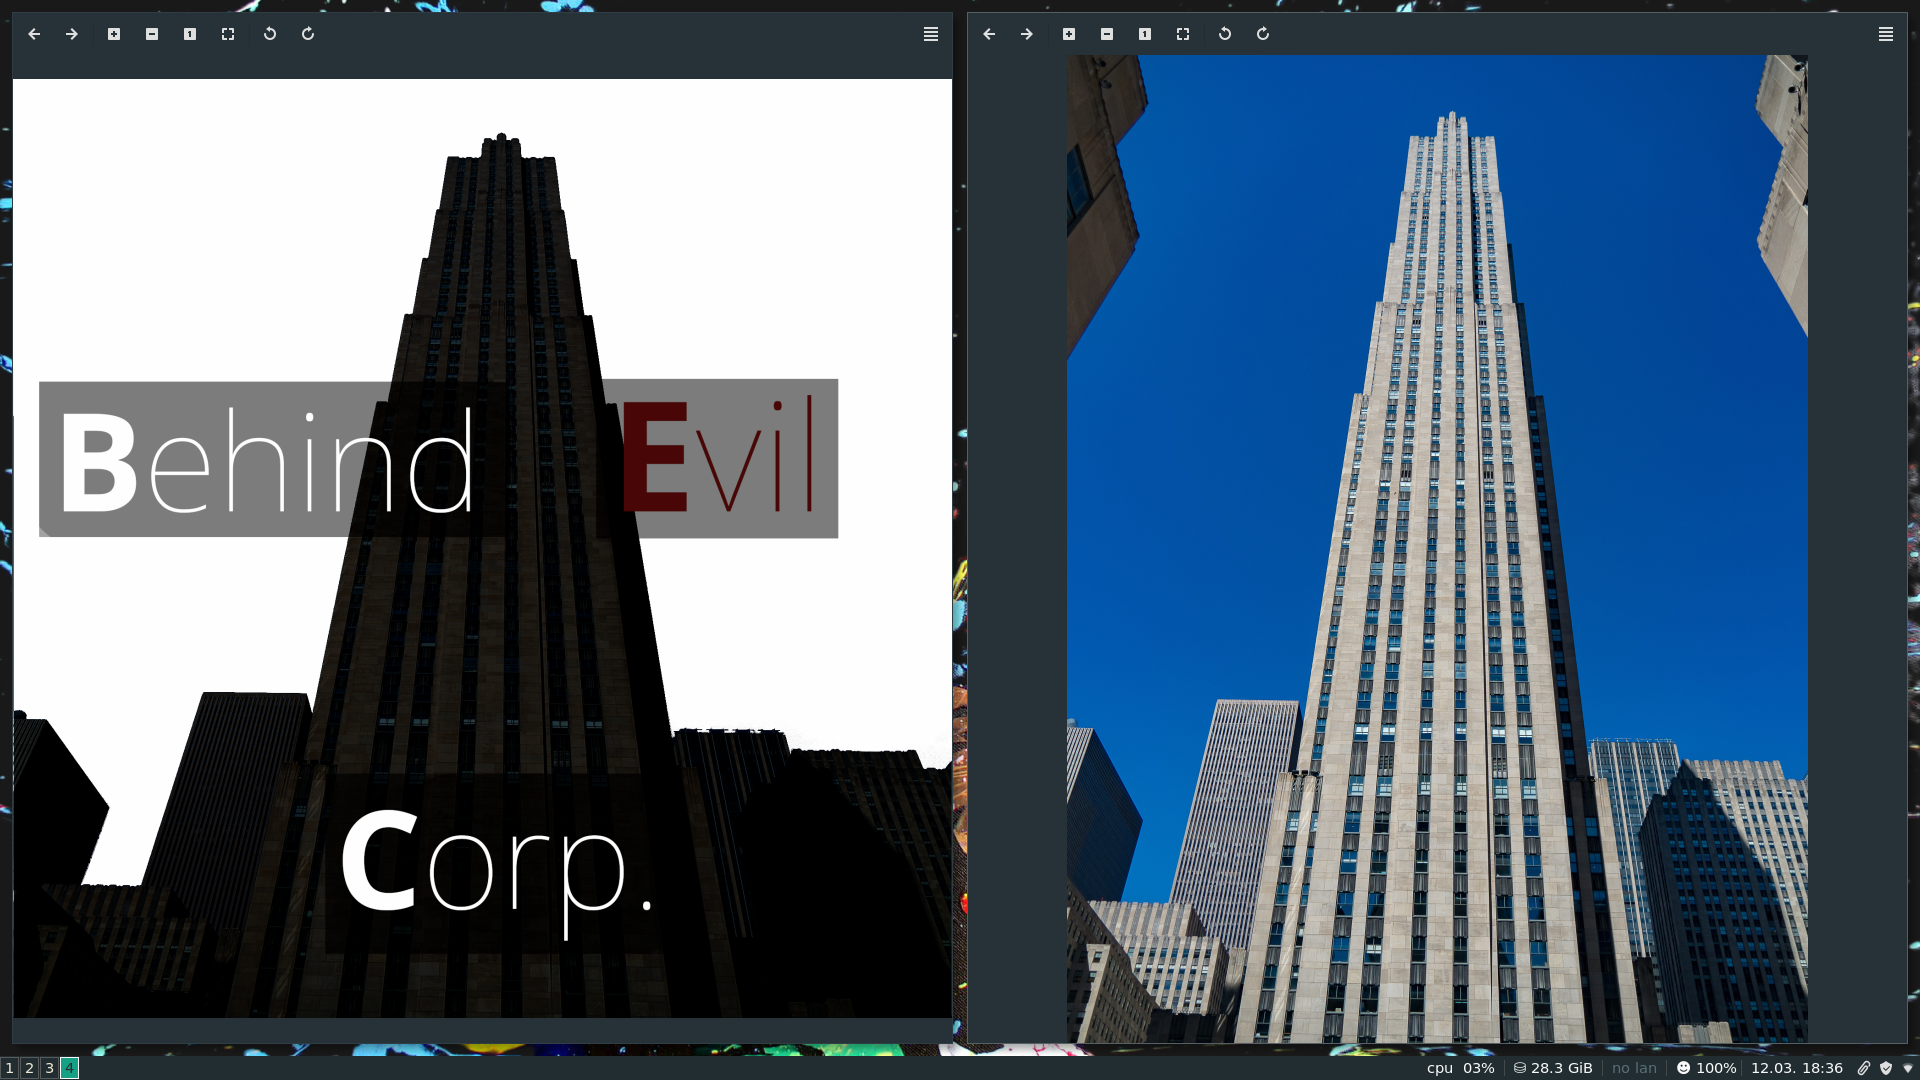Screen dimensions: 1920x1080
Task: Switch to workspace 1
Action: click(10, 1068)
